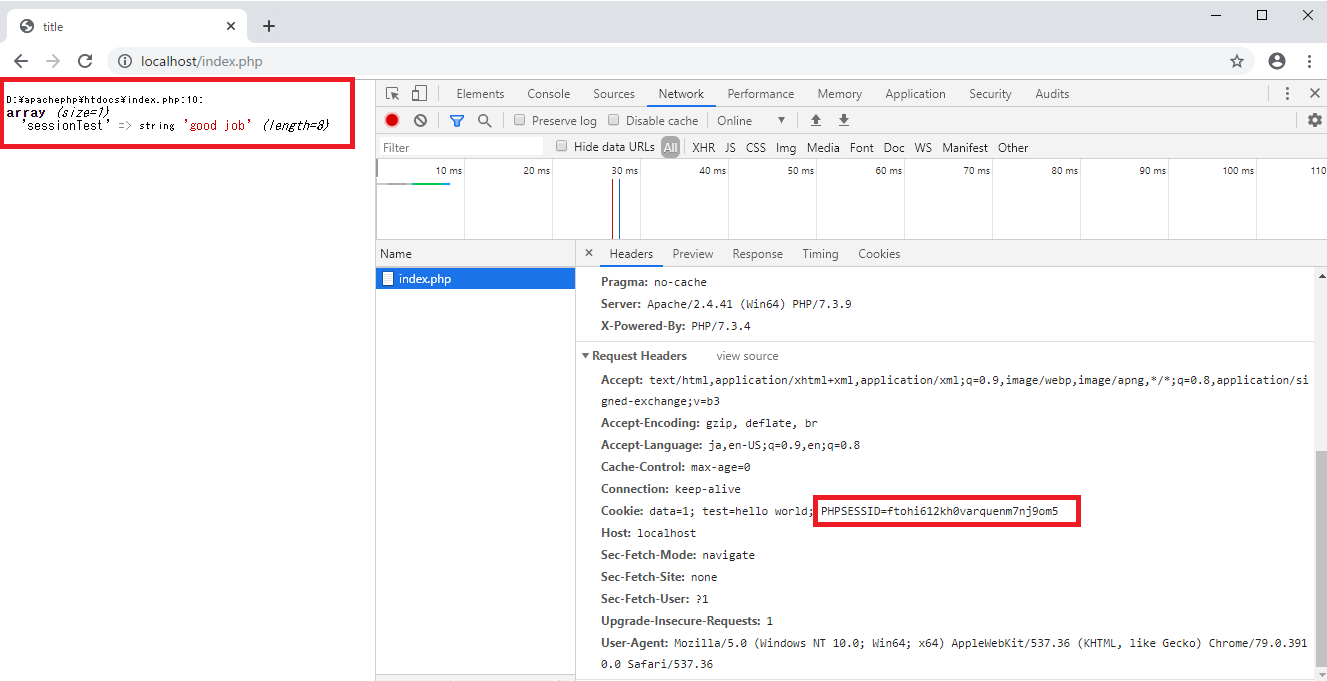The height and width of the screenshot is (681, 1327).
Task: Bookmark this page with the star
Action: pyautogui.click(x=1237, y=61)
